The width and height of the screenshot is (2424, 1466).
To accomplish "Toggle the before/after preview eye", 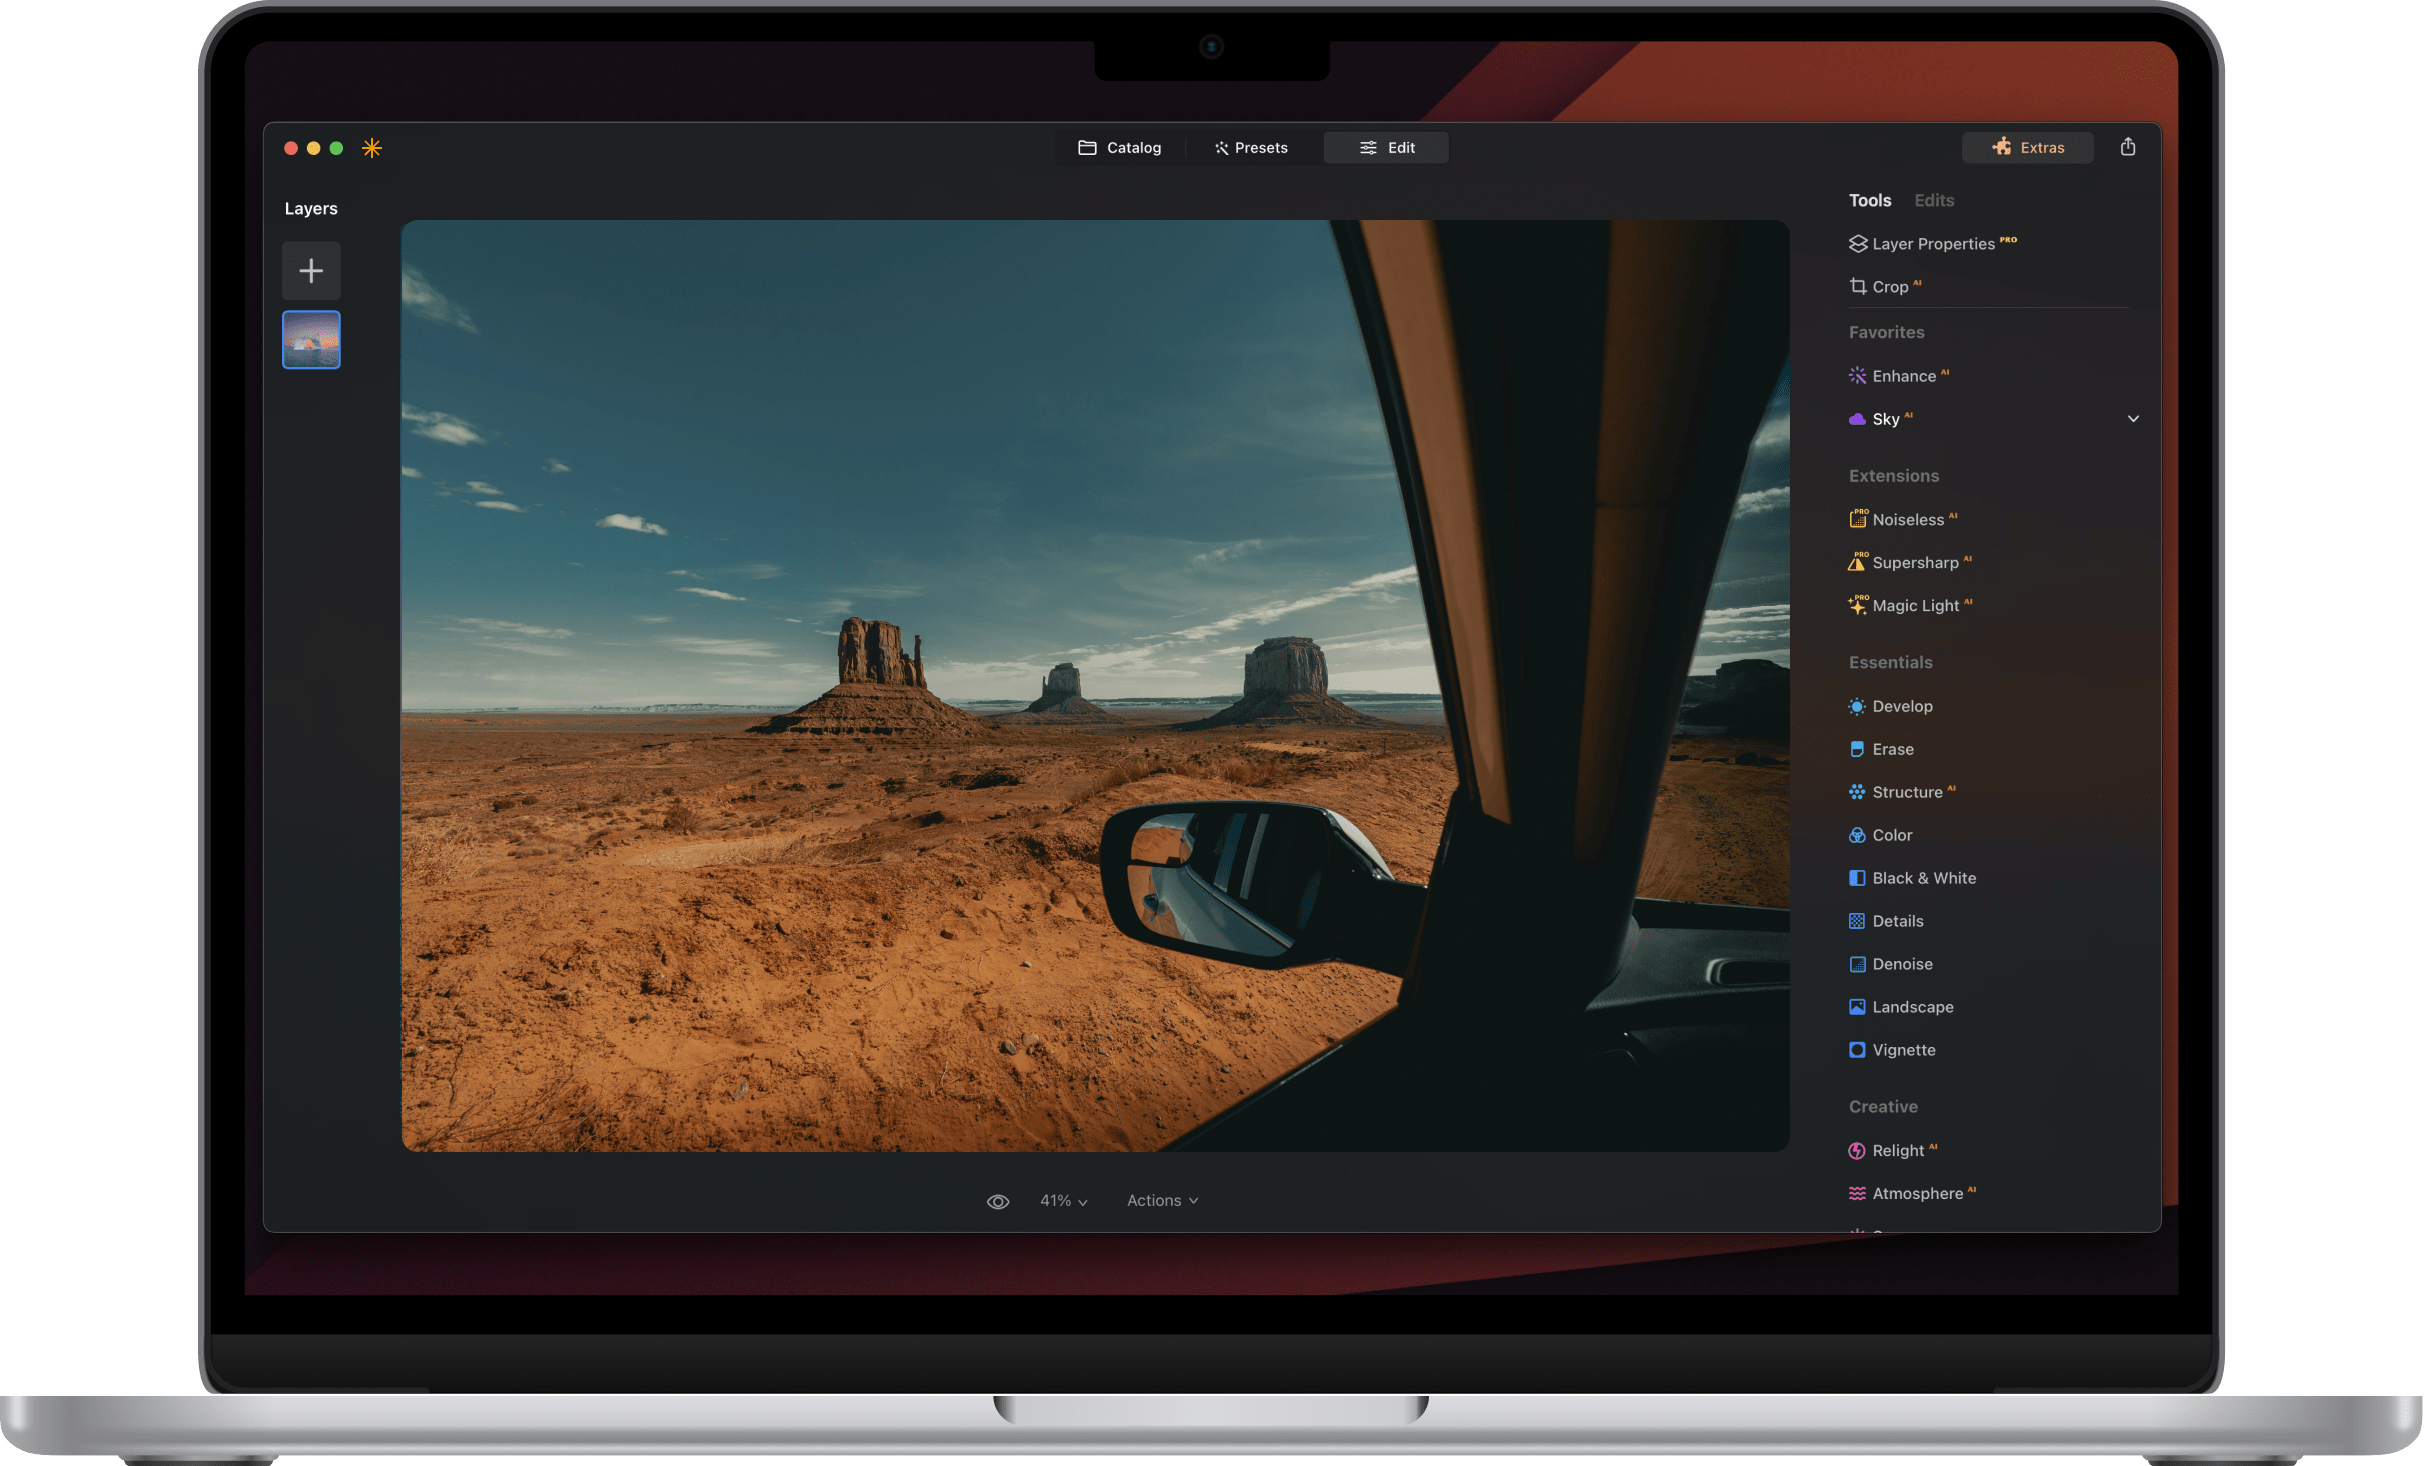I will (998, 1200).
